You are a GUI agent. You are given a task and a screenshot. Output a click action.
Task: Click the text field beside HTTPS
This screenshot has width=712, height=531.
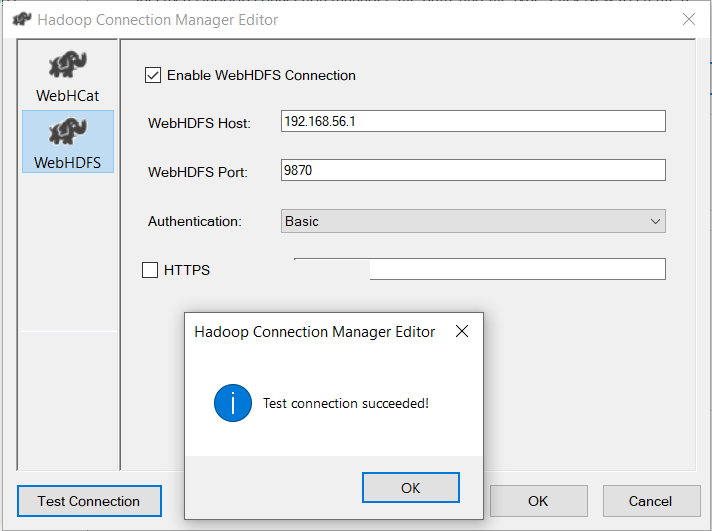[x=515, y=269]
